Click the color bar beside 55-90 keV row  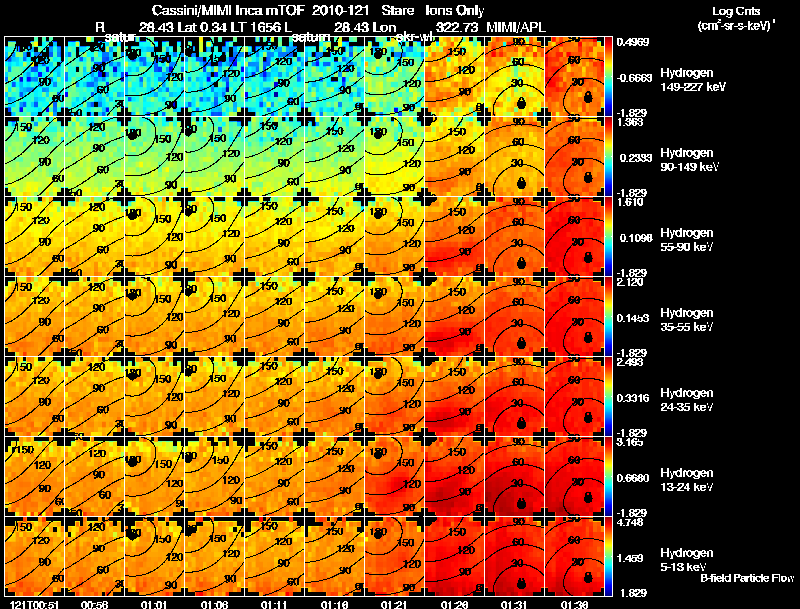608,237
